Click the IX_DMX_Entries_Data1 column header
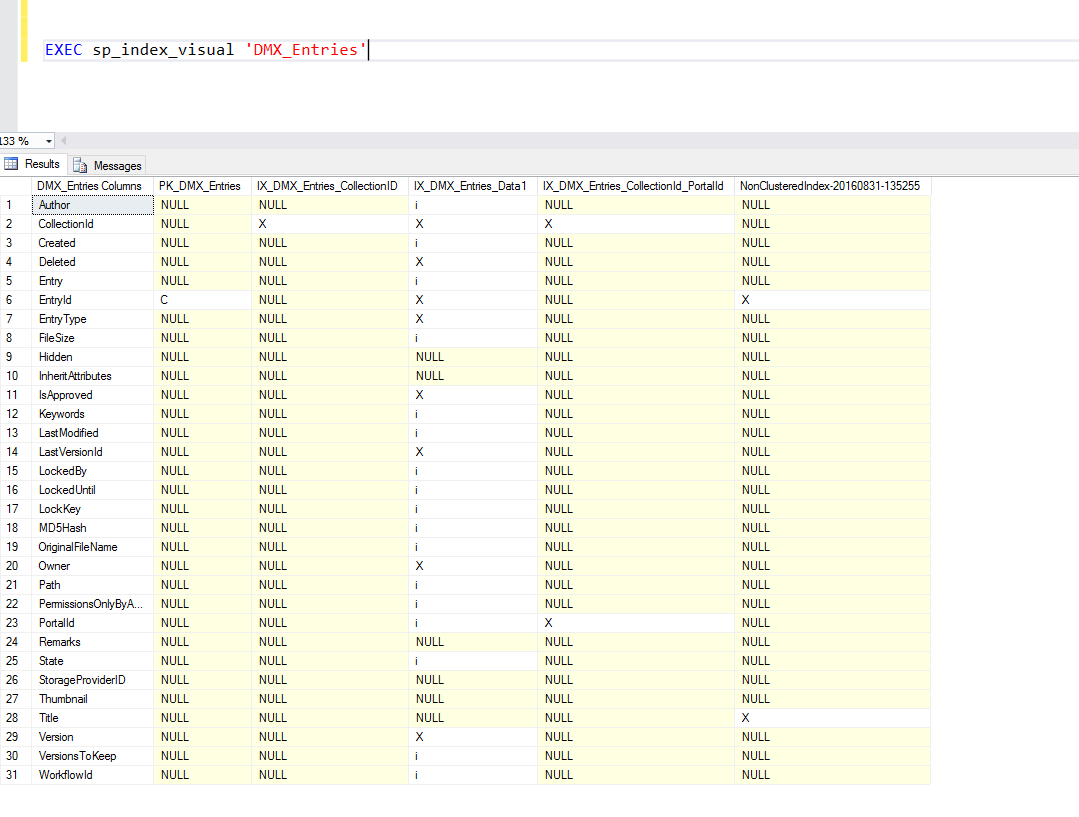1079x817 pixels. [470, 186]
